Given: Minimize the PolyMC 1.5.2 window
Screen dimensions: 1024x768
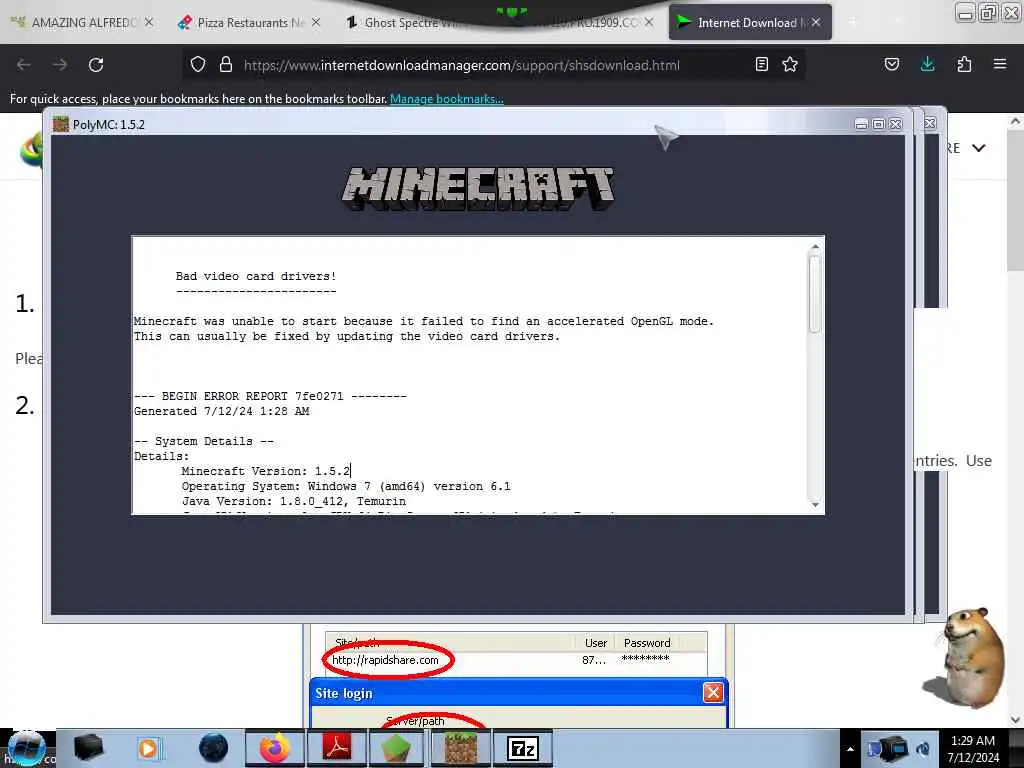Looking at the screenshot, I should [861, 124].
